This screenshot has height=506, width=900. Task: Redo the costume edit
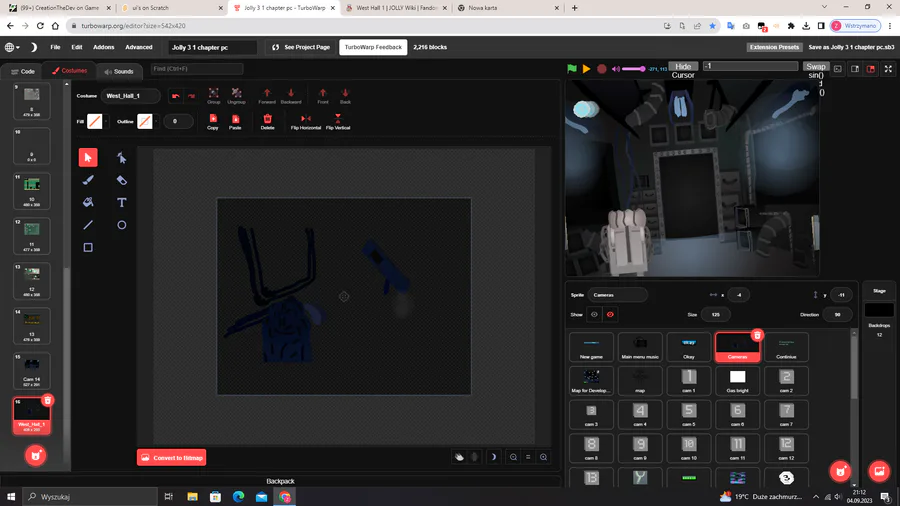[191, 96]
